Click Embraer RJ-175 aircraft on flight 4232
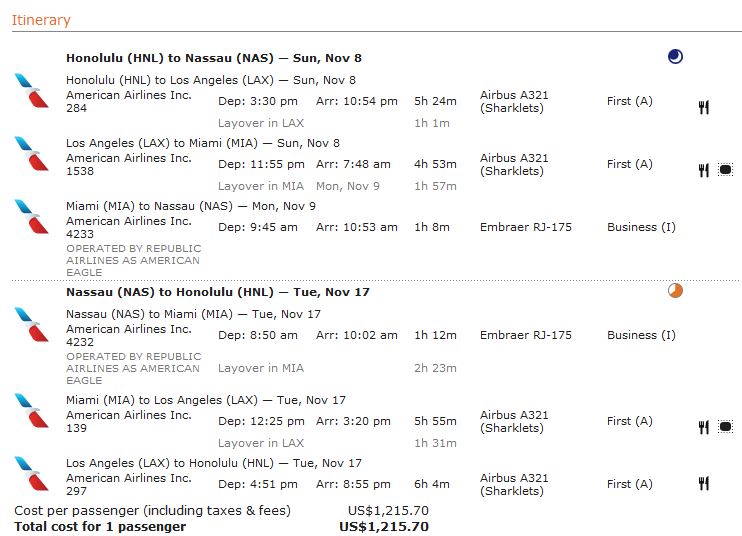Screen dimensions: 742x536 [x=526, y=335]
